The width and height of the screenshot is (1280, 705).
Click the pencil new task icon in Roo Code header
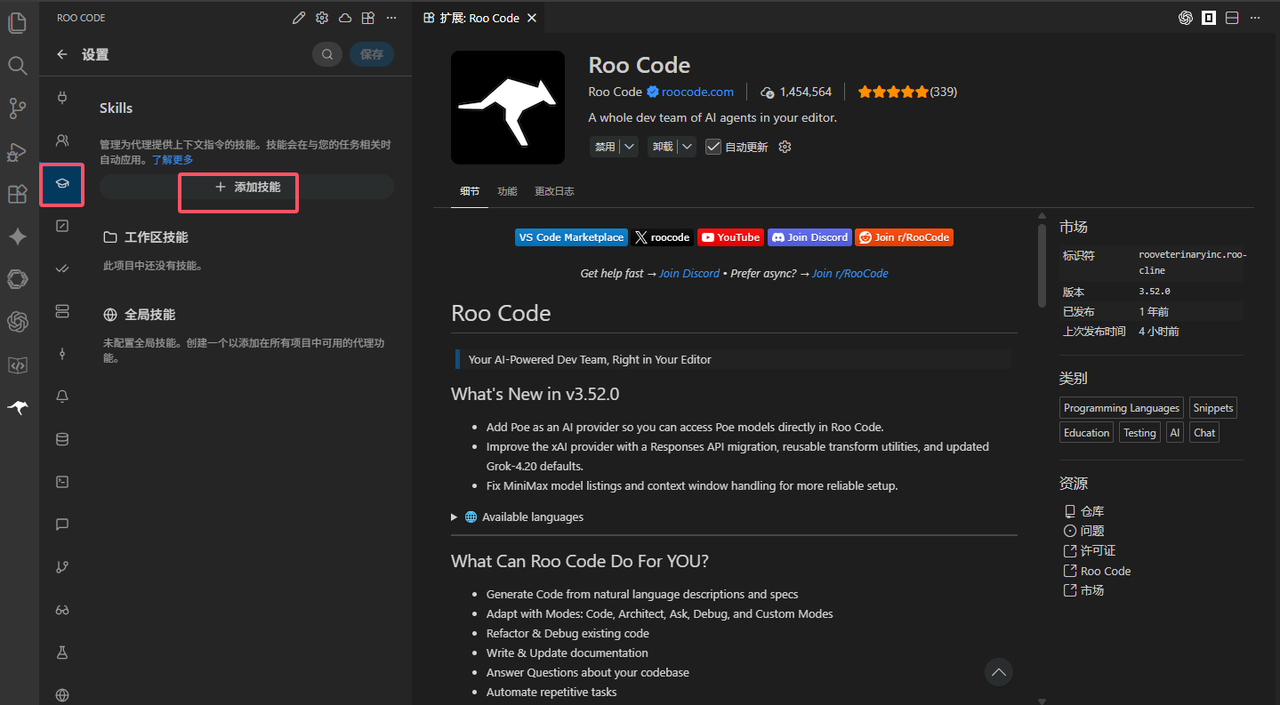(x=298, y=18)
